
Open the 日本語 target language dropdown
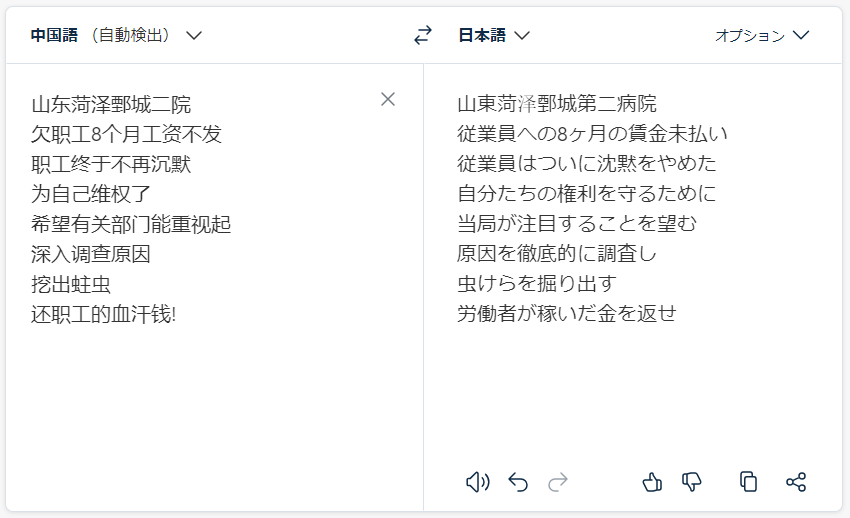(494, 35)
